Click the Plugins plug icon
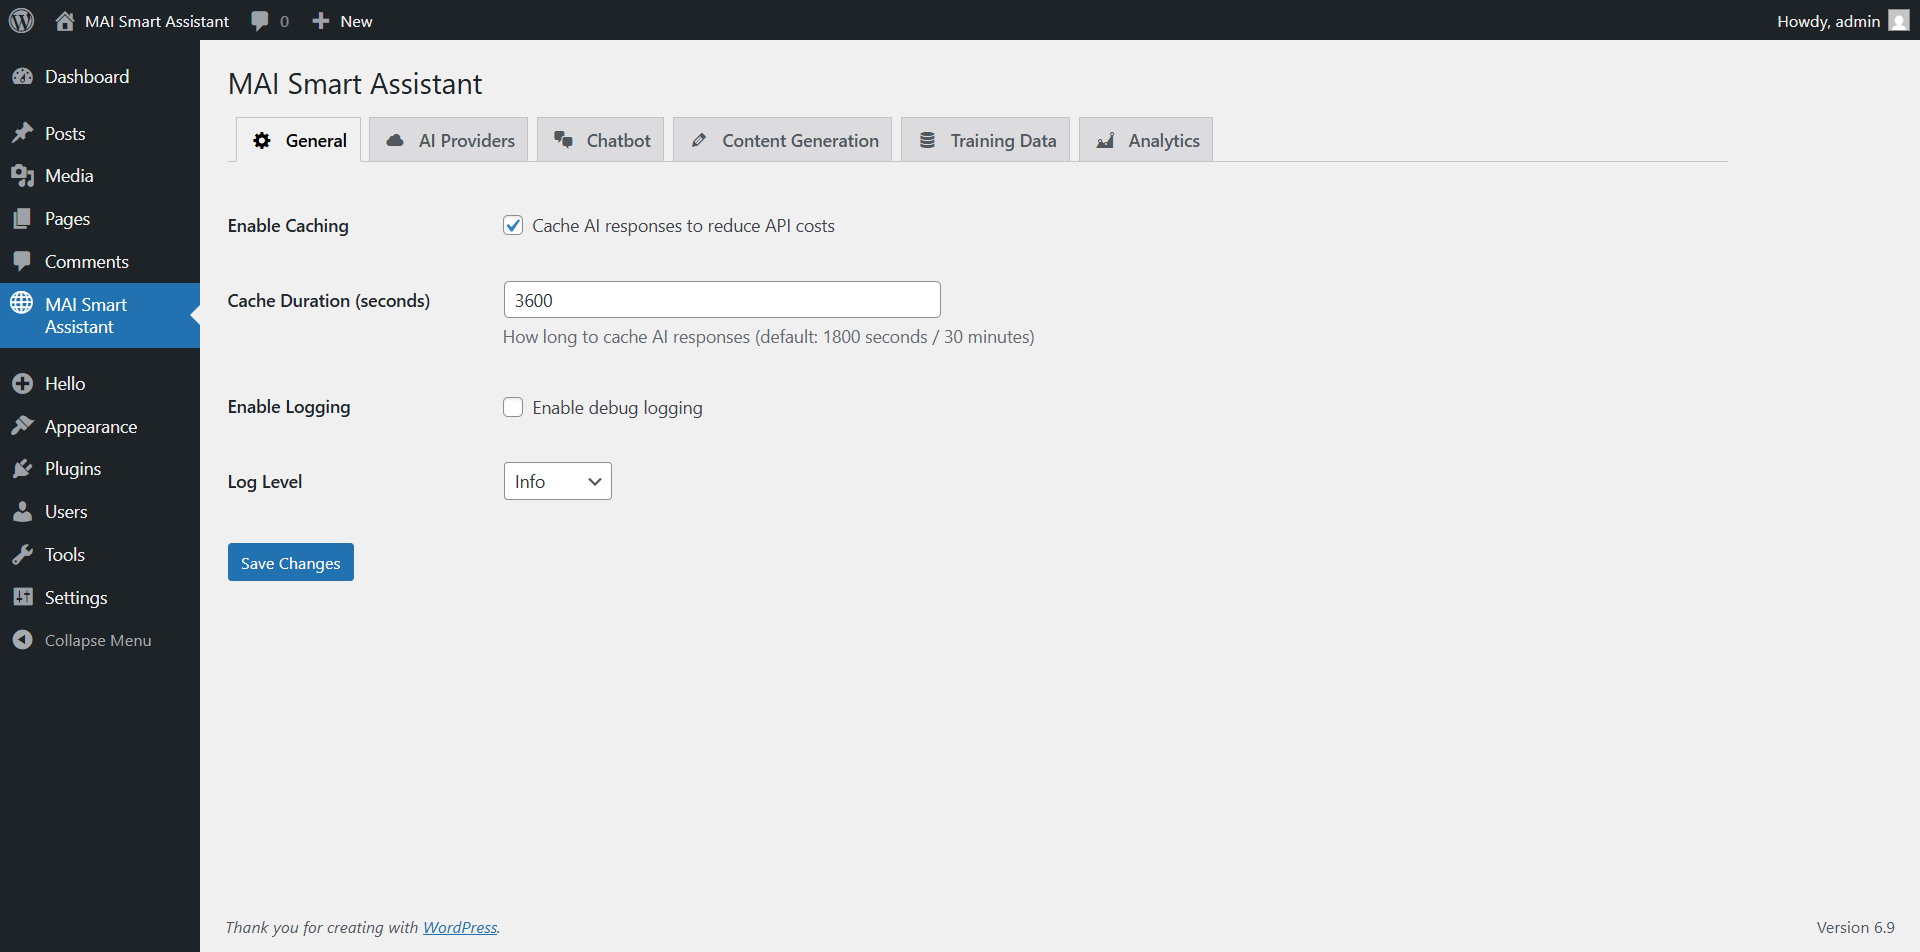The height and width of the screenshot is (952, 1920). tap(22, 469)
